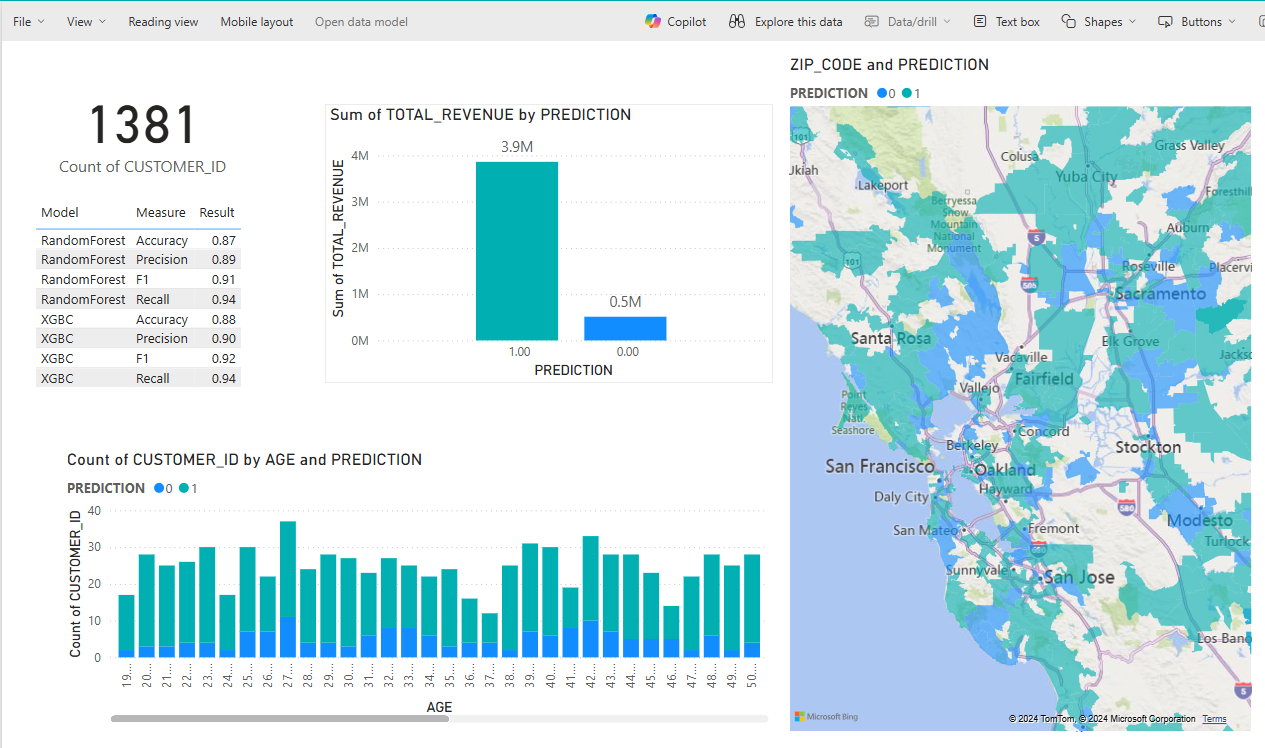
Task: Switch to Mobile layout
Action: tap(257, 21)
